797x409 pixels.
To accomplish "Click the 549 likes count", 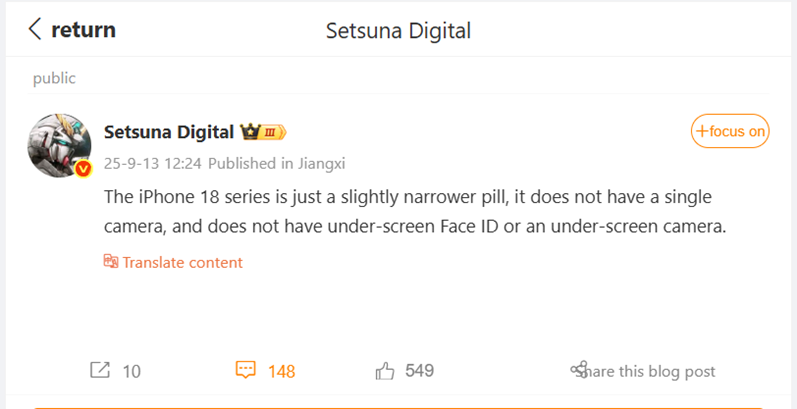I will 420,371.
